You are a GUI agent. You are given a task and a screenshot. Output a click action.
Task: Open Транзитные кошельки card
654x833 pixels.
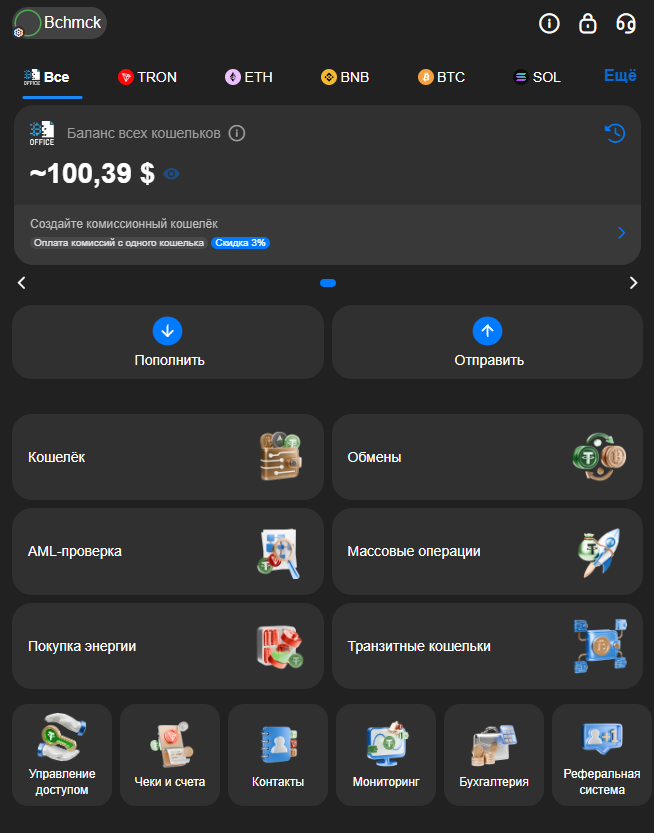tap(487, 646)
